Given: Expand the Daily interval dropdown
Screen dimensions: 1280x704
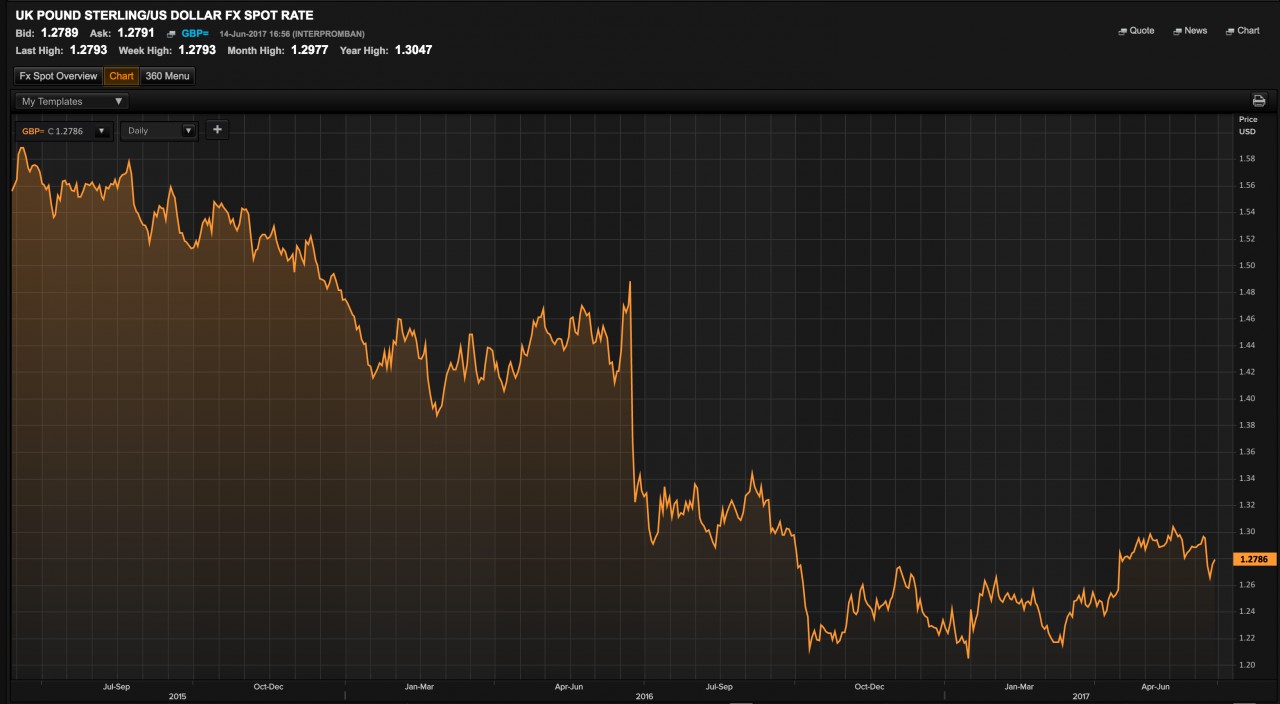Looking at the screenshot, I should click(159, 131).
